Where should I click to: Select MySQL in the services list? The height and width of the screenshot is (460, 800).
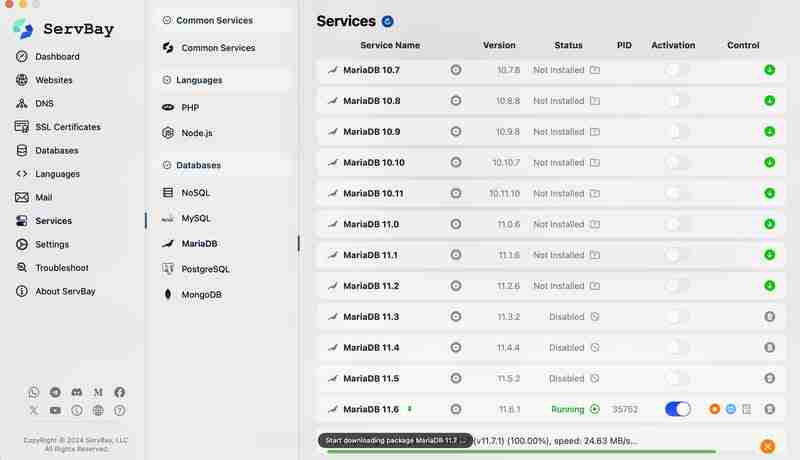[x=196, y=218]
